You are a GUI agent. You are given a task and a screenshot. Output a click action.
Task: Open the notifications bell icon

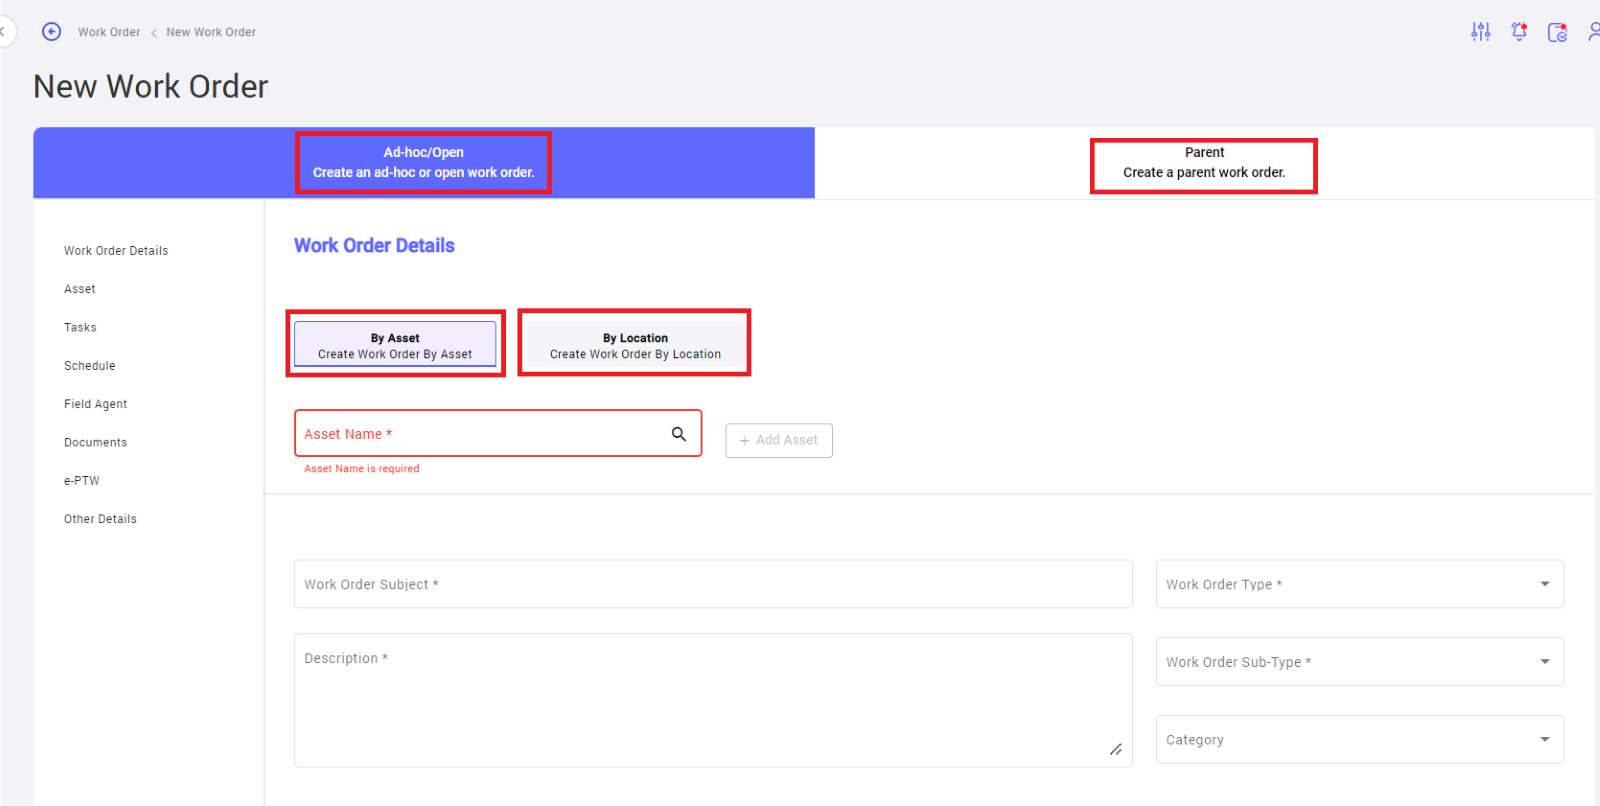click(1519, 32)
